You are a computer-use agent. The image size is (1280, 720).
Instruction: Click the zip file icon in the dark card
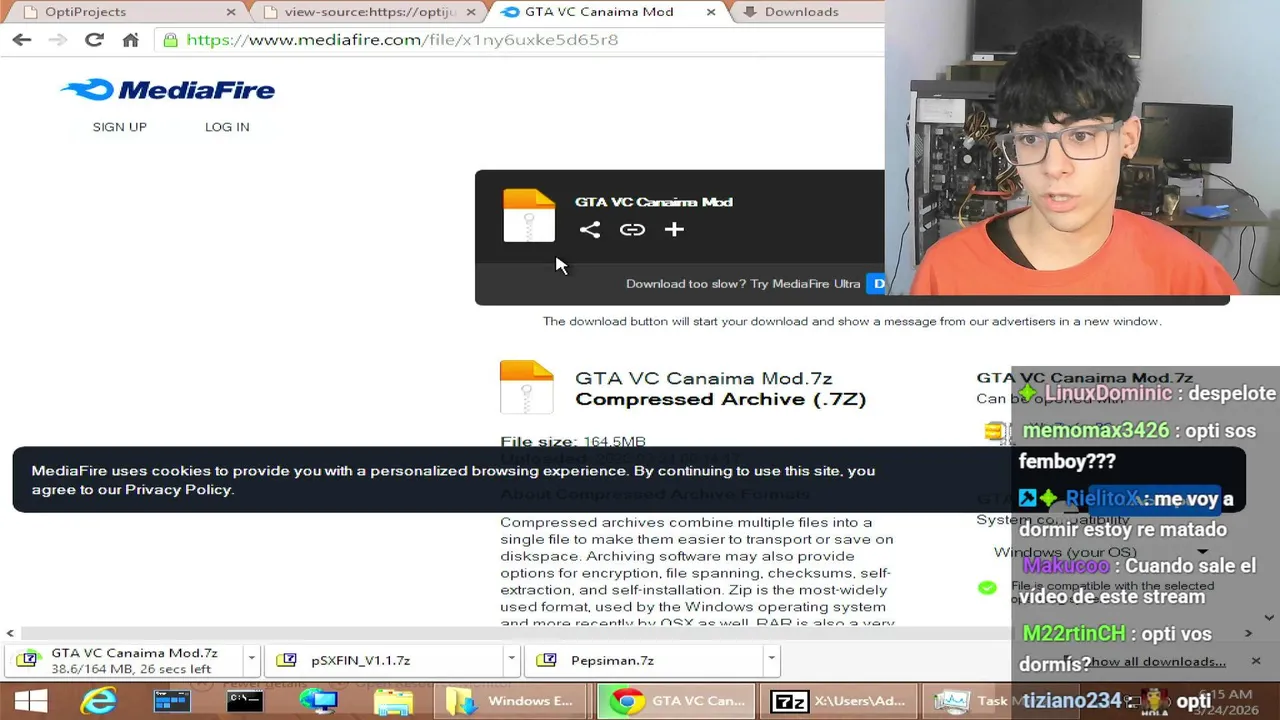529,215
